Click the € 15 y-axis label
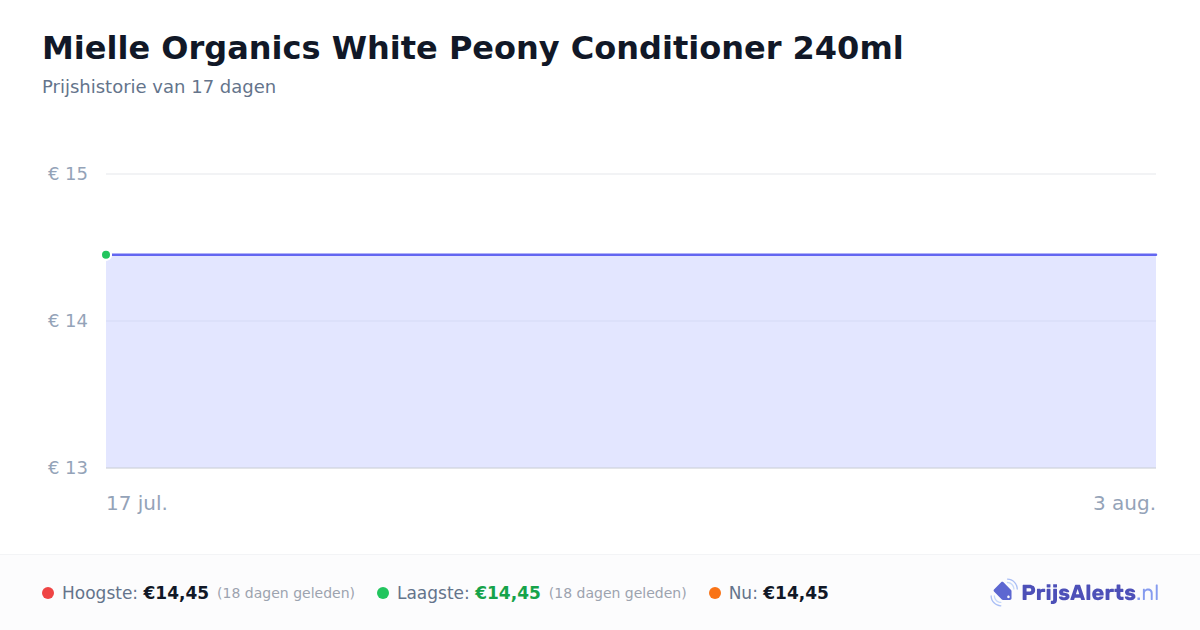The image size is (1200, 630). 68,174
